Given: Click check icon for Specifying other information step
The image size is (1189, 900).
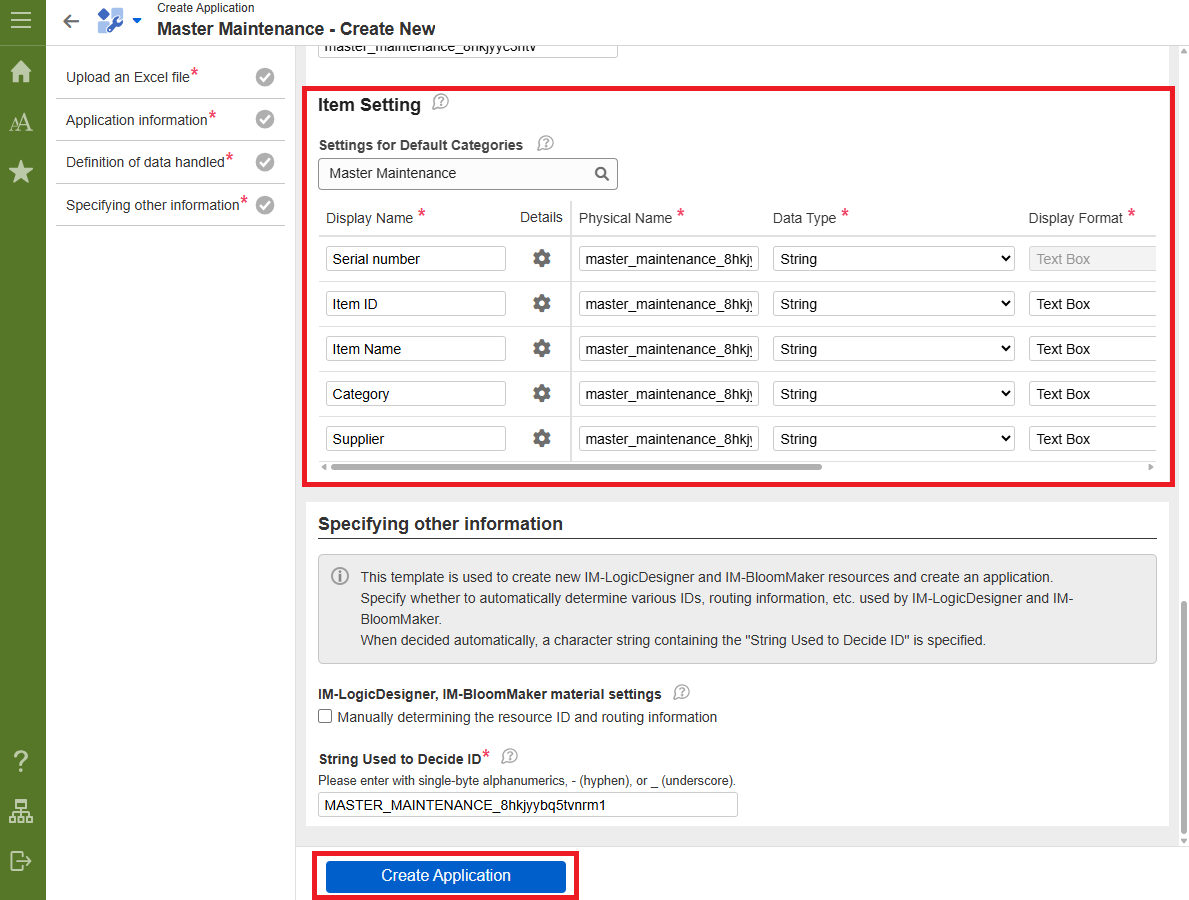Looking at the screenshot, I should click(x=265, y=205).
